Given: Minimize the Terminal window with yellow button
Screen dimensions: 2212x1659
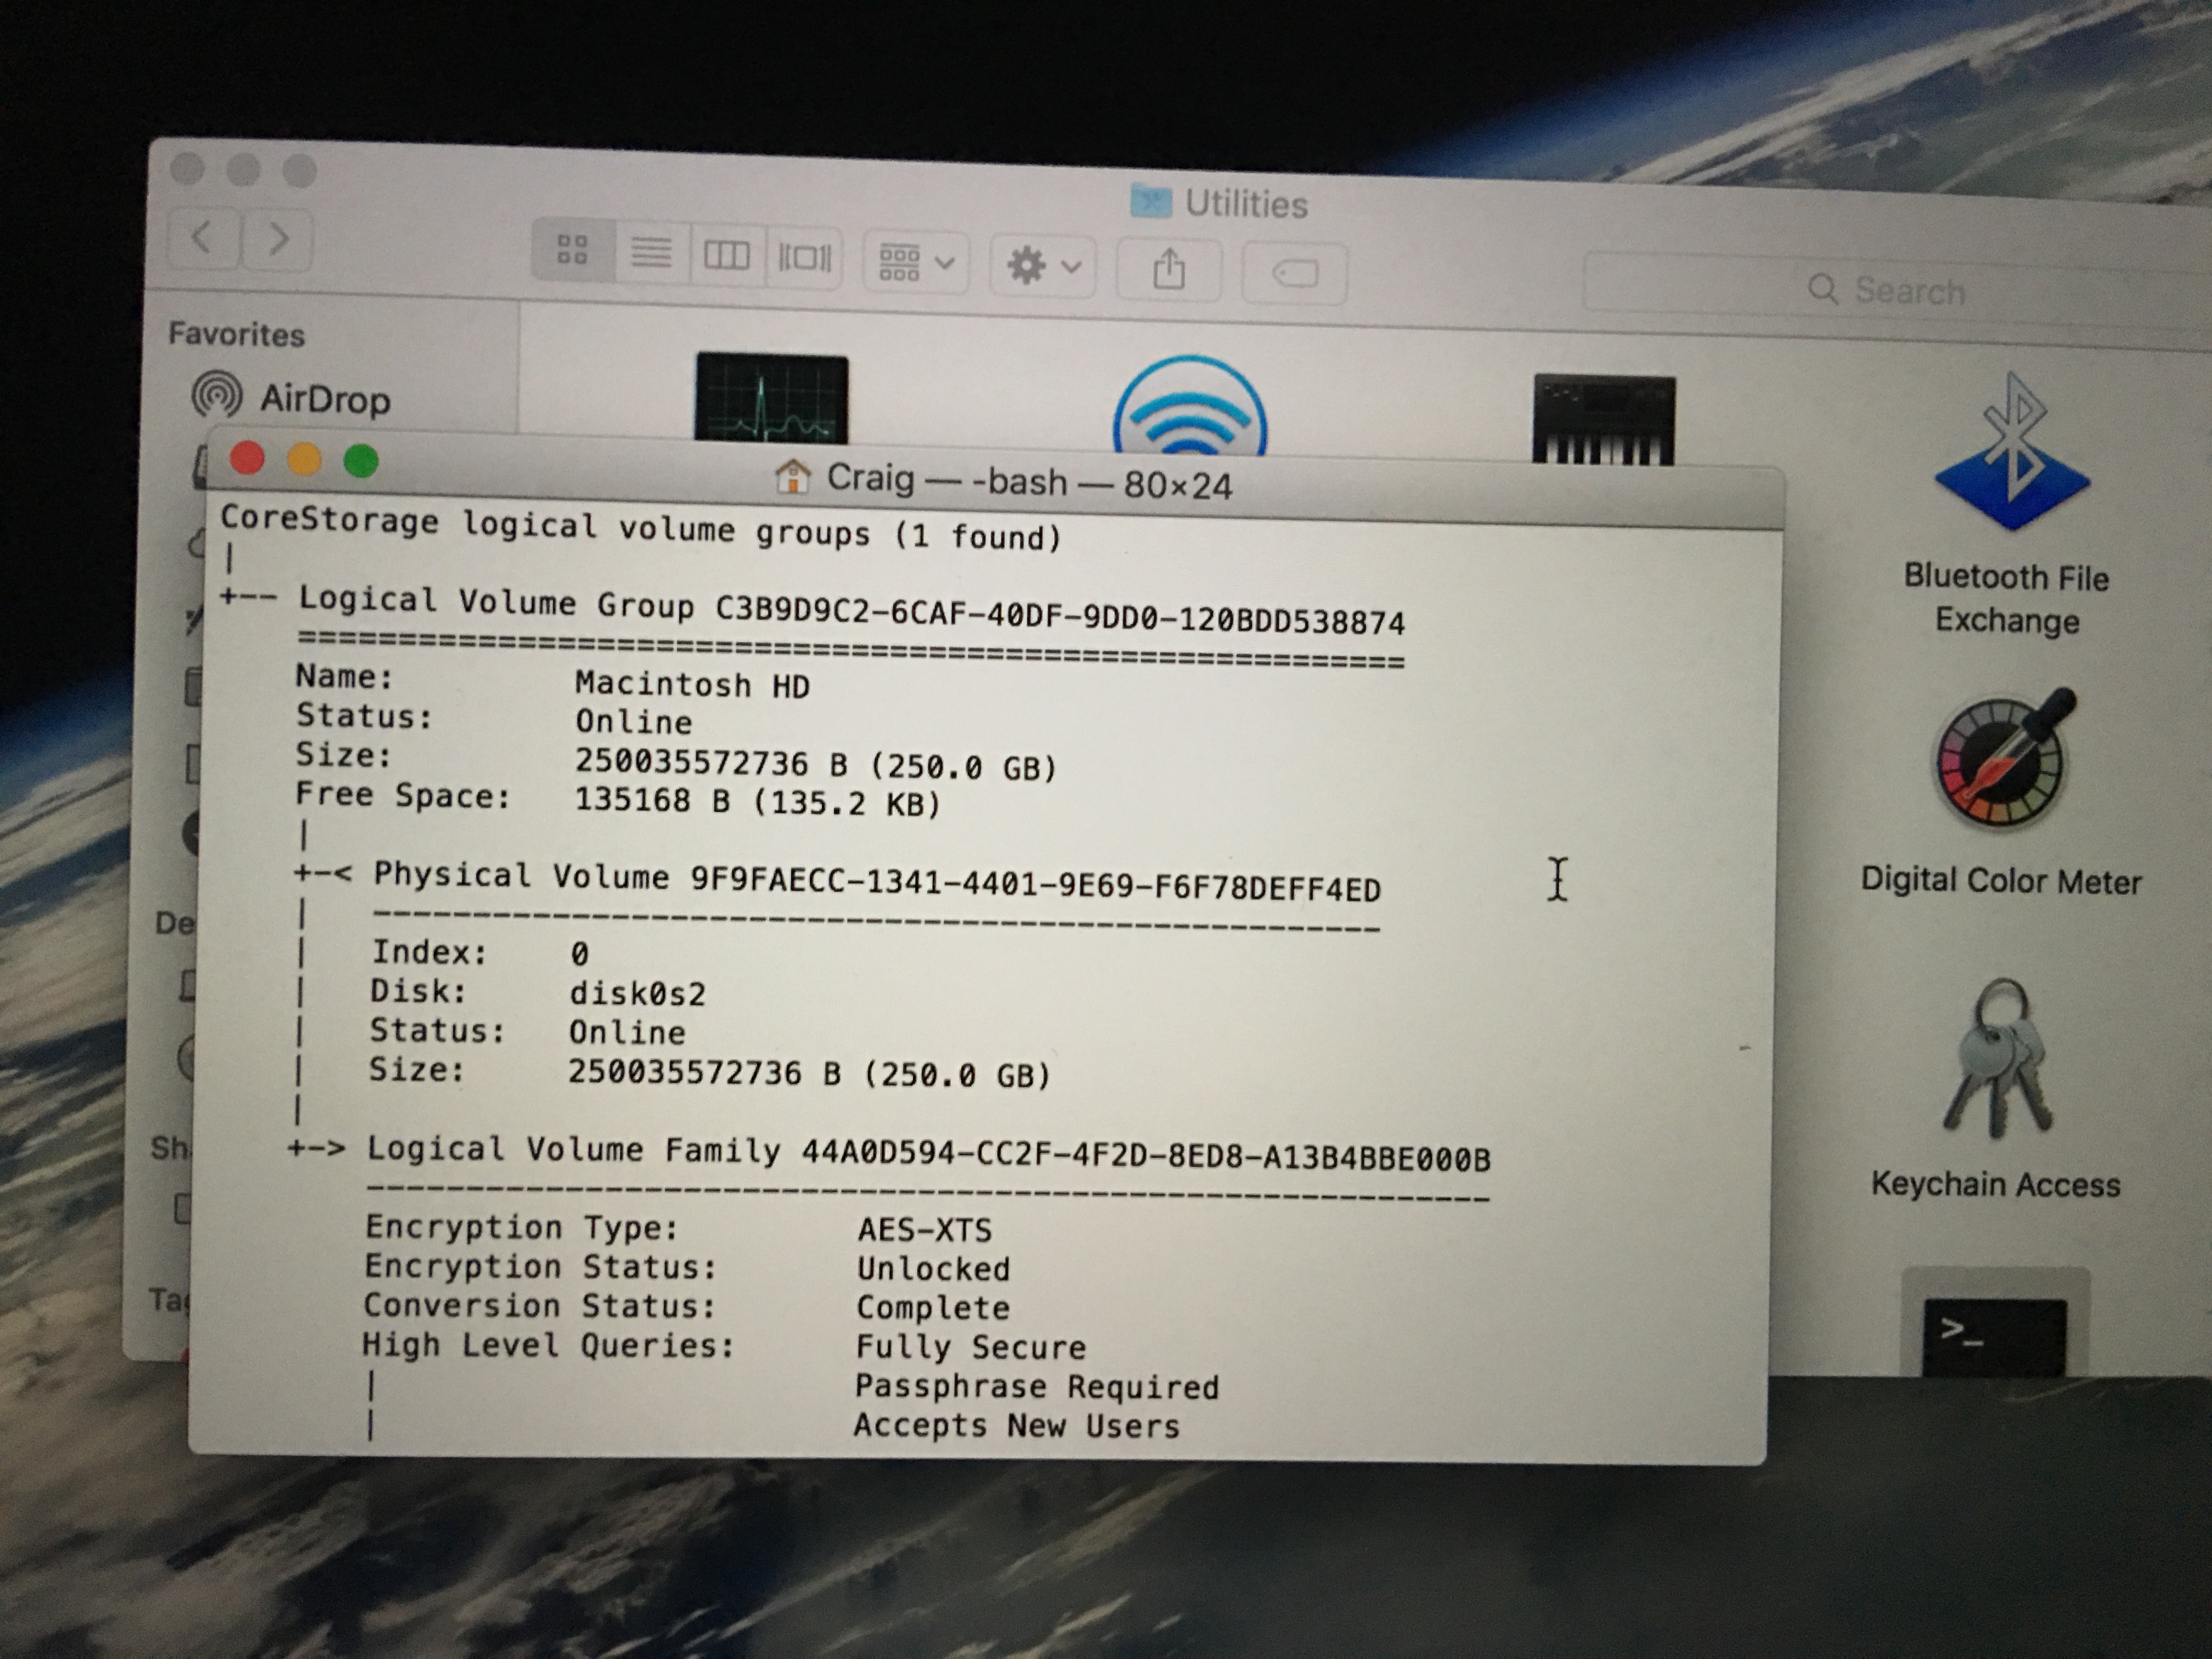Looking at the screenshot, I should 304,459.
